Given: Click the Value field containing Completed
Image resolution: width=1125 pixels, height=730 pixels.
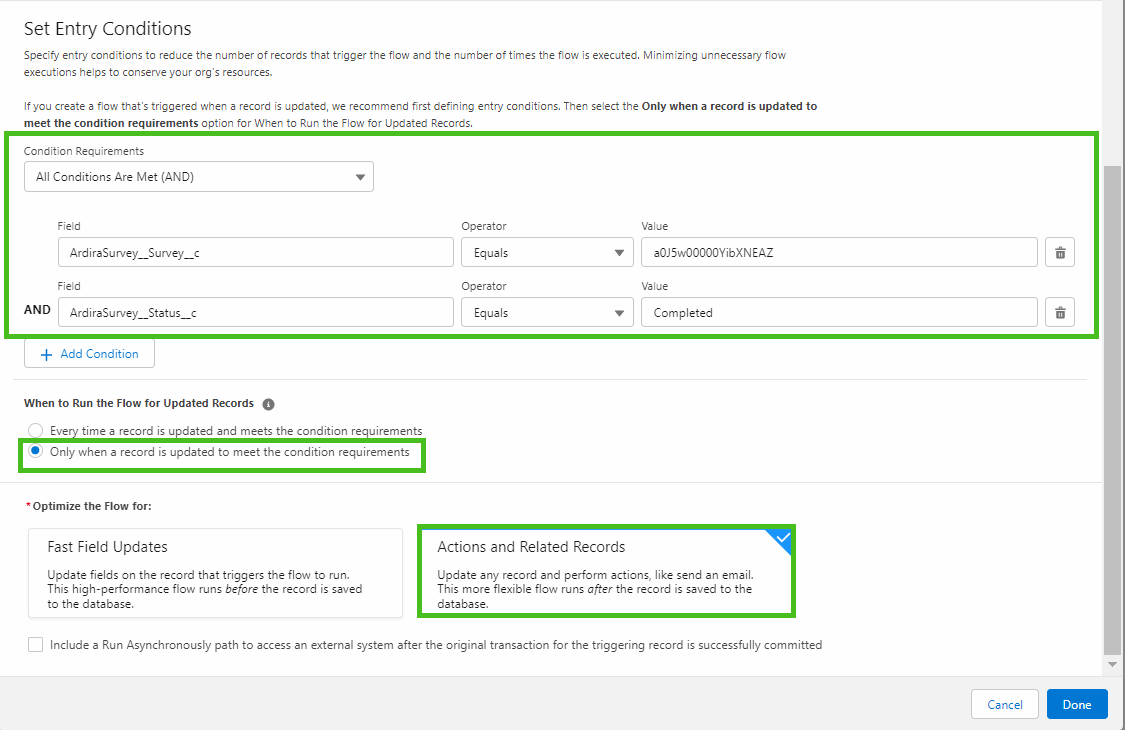Looking at the screenshot, I should 839,312.
